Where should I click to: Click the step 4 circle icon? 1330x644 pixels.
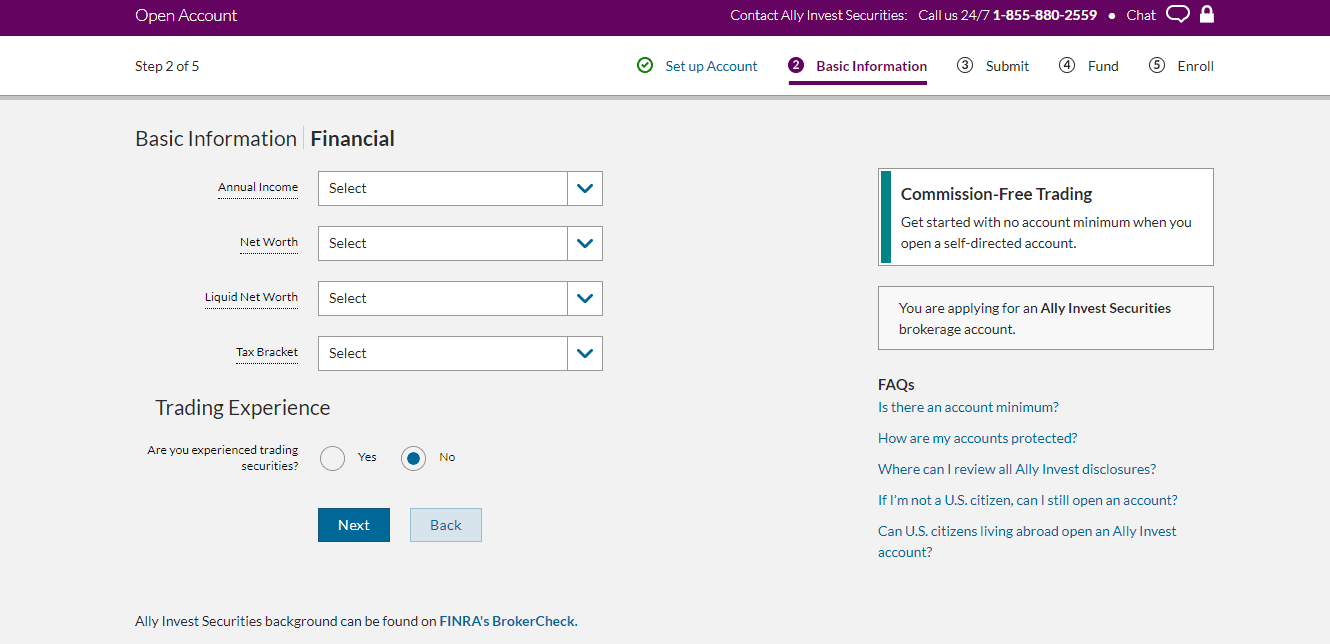1067,66
